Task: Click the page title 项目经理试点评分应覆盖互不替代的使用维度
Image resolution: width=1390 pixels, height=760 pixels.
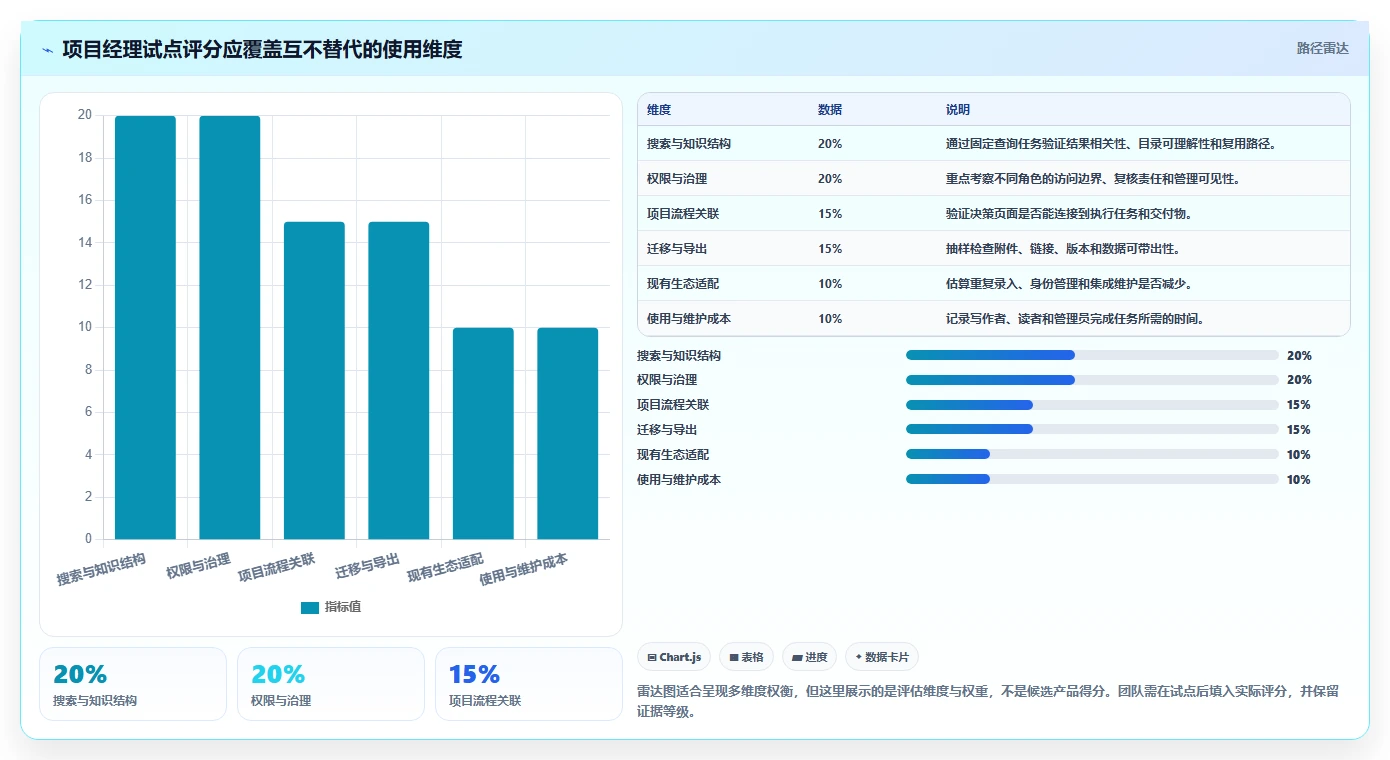Action: pos(262,49)
